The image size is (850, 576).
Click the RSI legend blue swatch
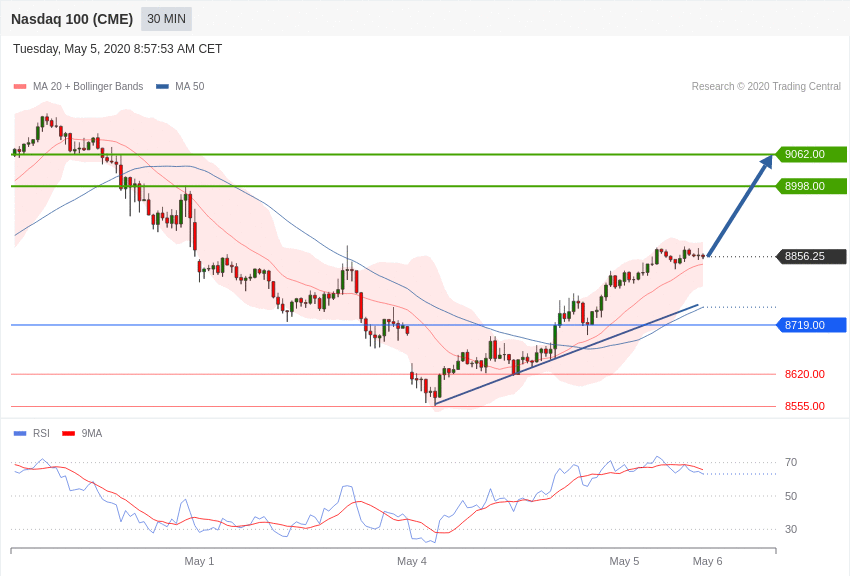pos(20,433)
